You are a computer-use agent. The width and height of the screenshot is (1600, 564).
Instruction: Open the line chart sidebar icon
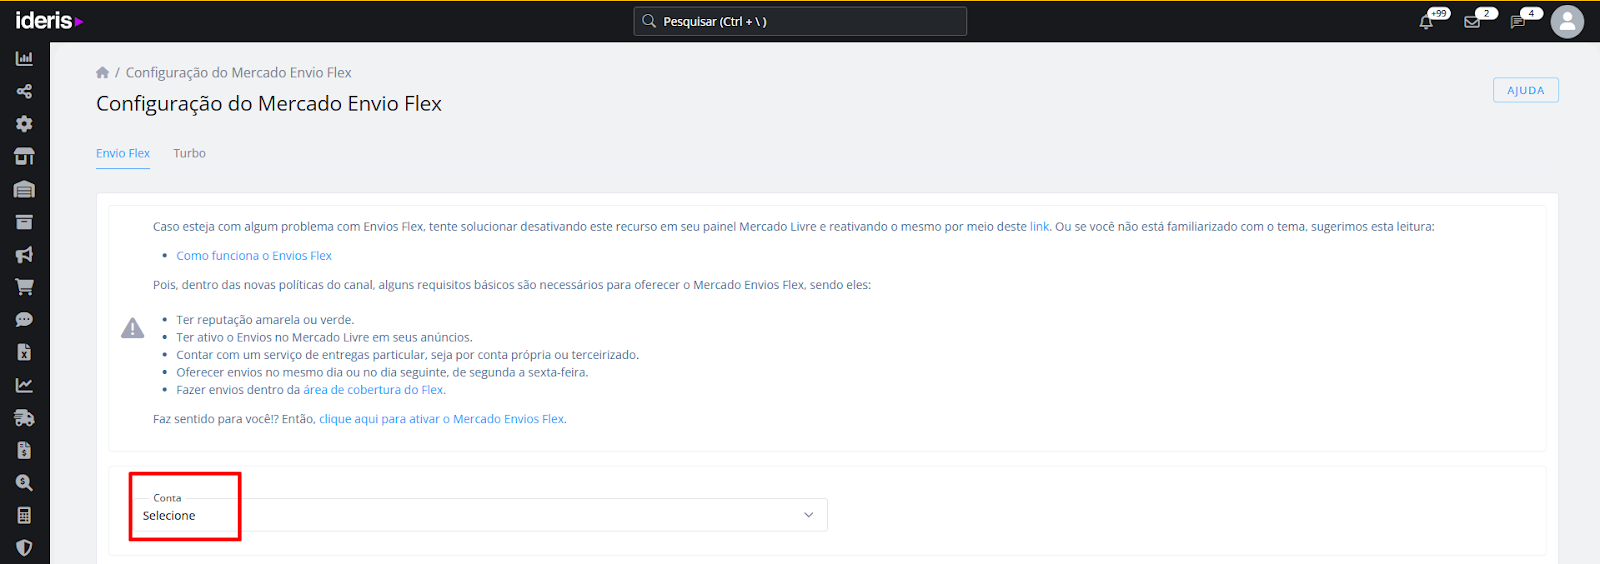coord(24,385)
